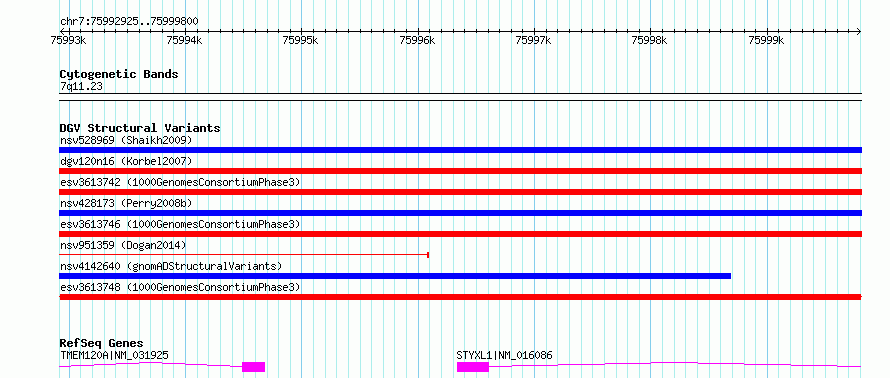Click the 75993k ruler tick label
The width and height of the screenshot is (890, 378).
69,40
